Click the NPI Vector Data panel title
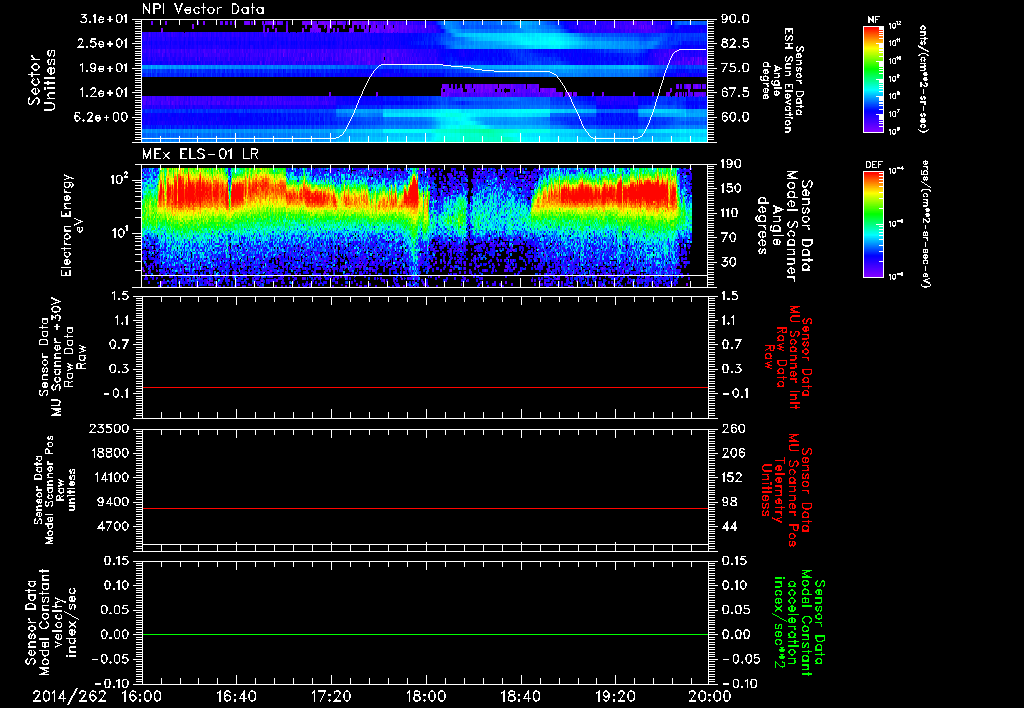Image resolution: width=1024 pixels, height=708 pixels. pos(204,9)
